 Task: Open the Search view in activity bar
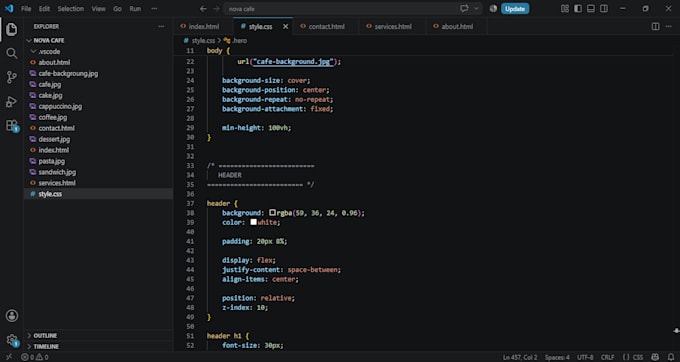click(12, 53)
